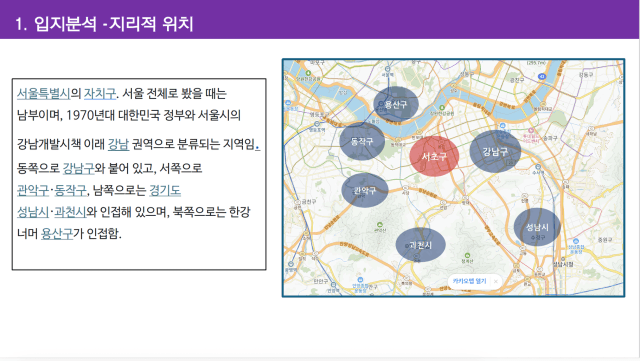Click the red 서초구 circle on map
640x361 pixels.
coord(434,156)
